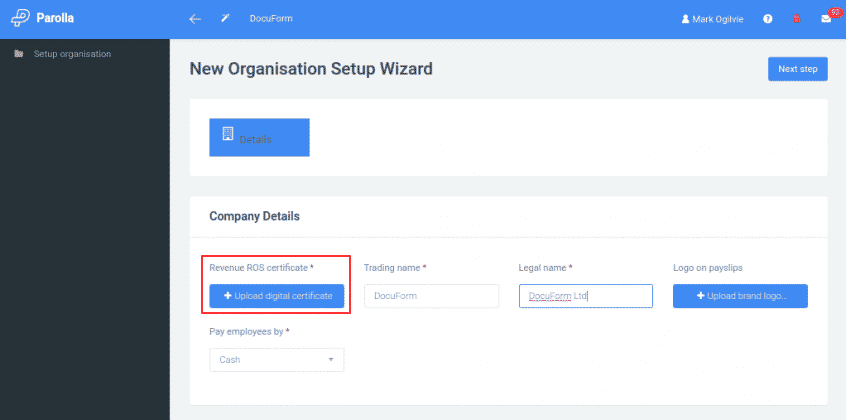The width and height of the screenshot is (846, 420).
Task: Open Setup organisation in the sidebar
Action: pos(72,53)
